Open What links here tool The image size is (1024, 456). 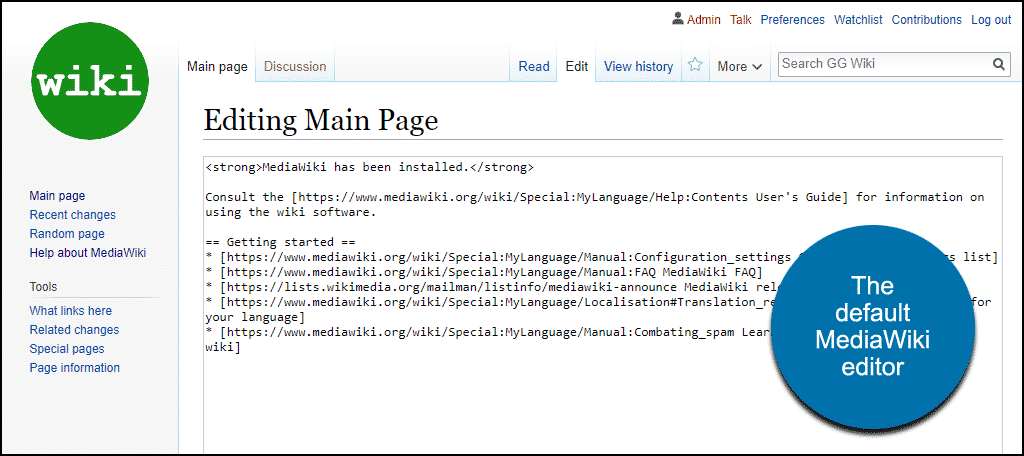point(71,310)
